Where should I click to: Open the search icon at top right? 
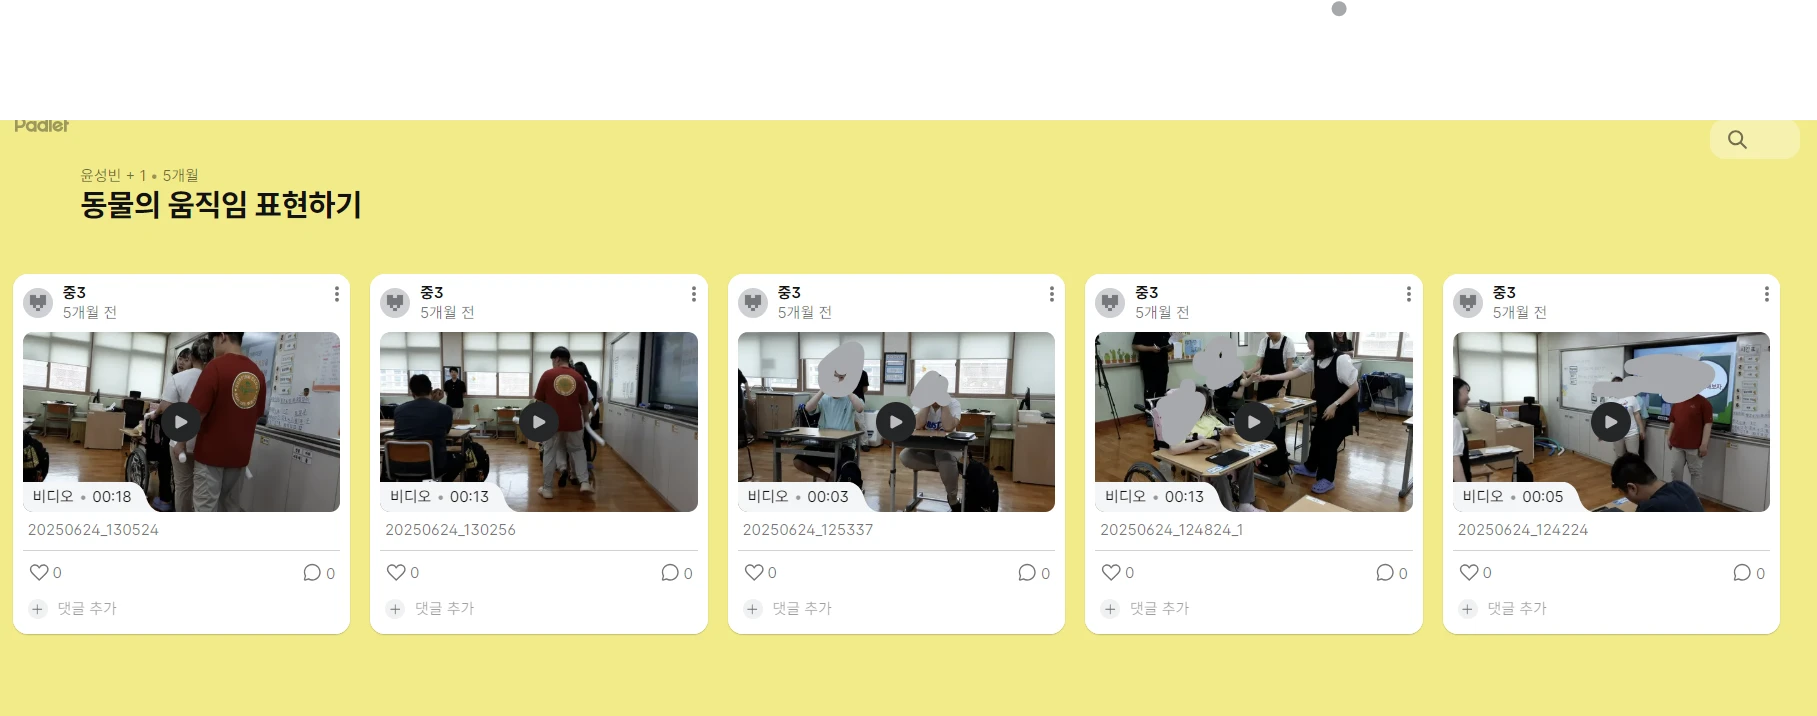pyautogui.click(x=1737, y=140)
